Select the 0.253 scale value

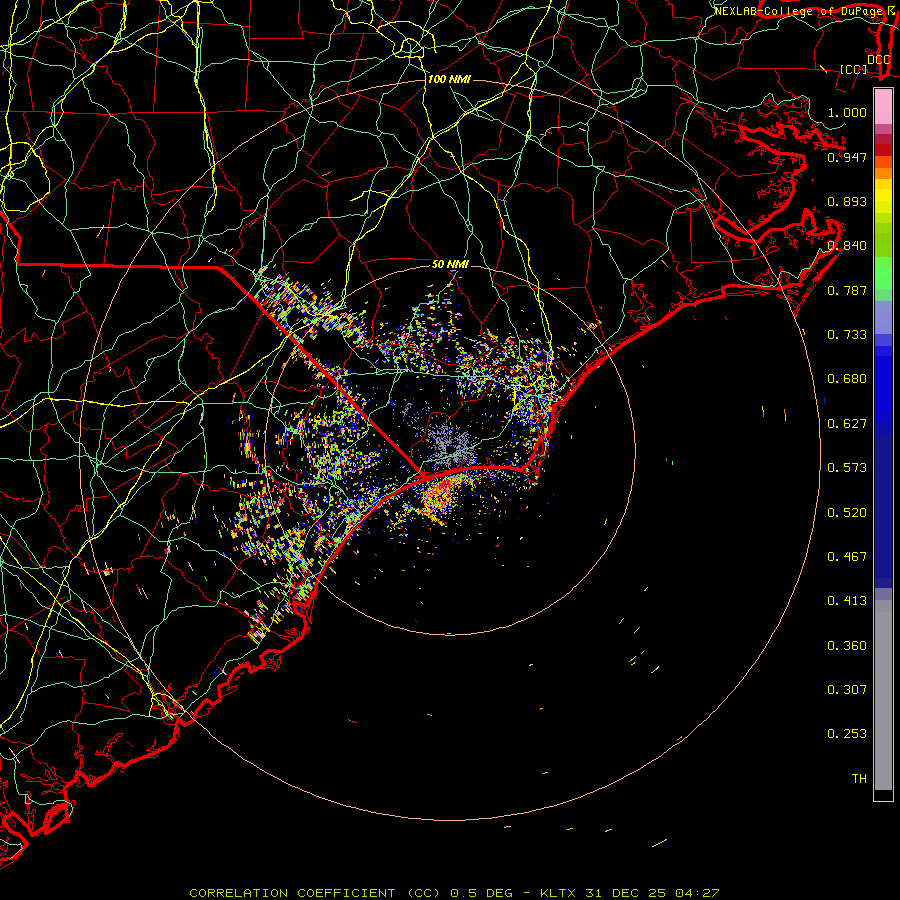[x=847, y=734]
